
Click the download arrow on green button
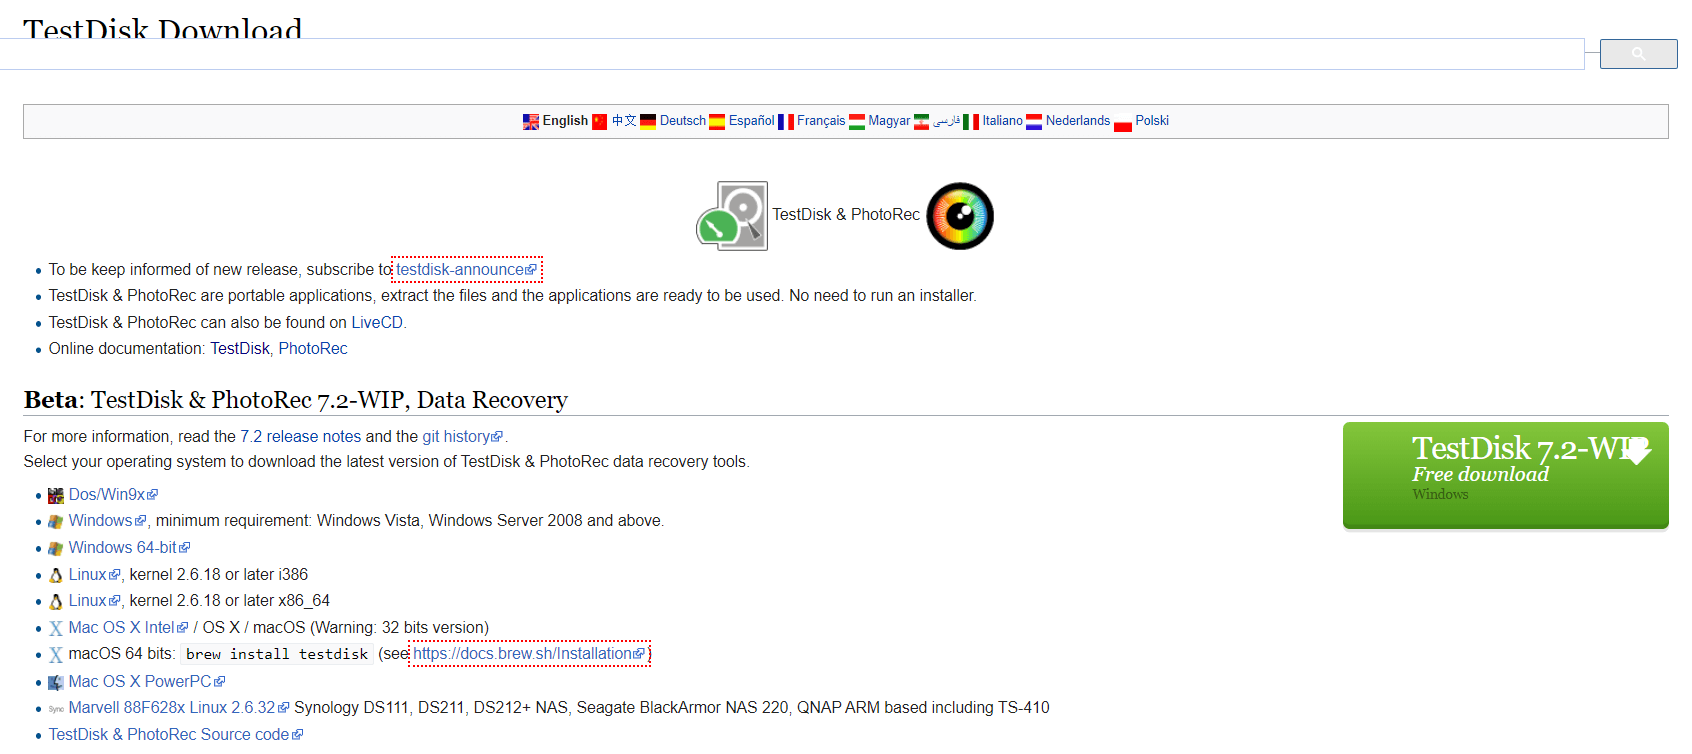[1636, 451]
